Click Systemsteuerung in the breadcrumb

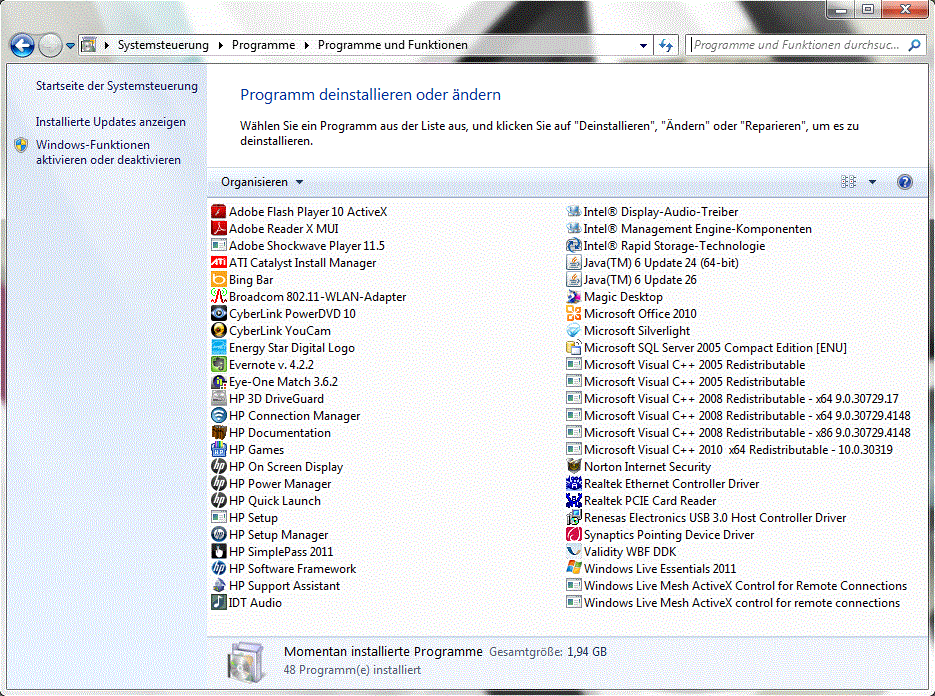pos(163,45)
